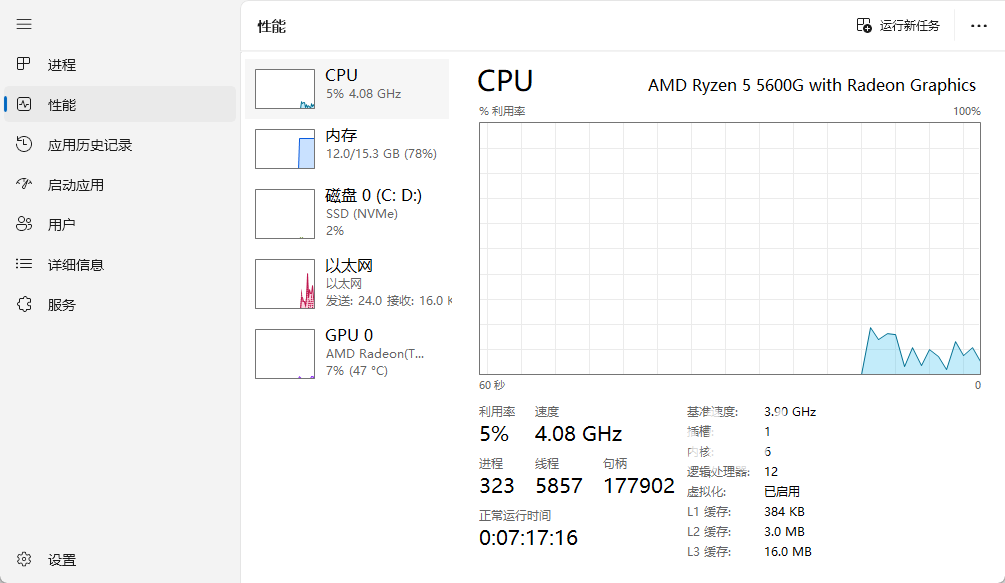The width and height of the screenshot is (1005, 583).
Task: Select the 性能 (Performance) sidebar icon
Action: (25, 105)
